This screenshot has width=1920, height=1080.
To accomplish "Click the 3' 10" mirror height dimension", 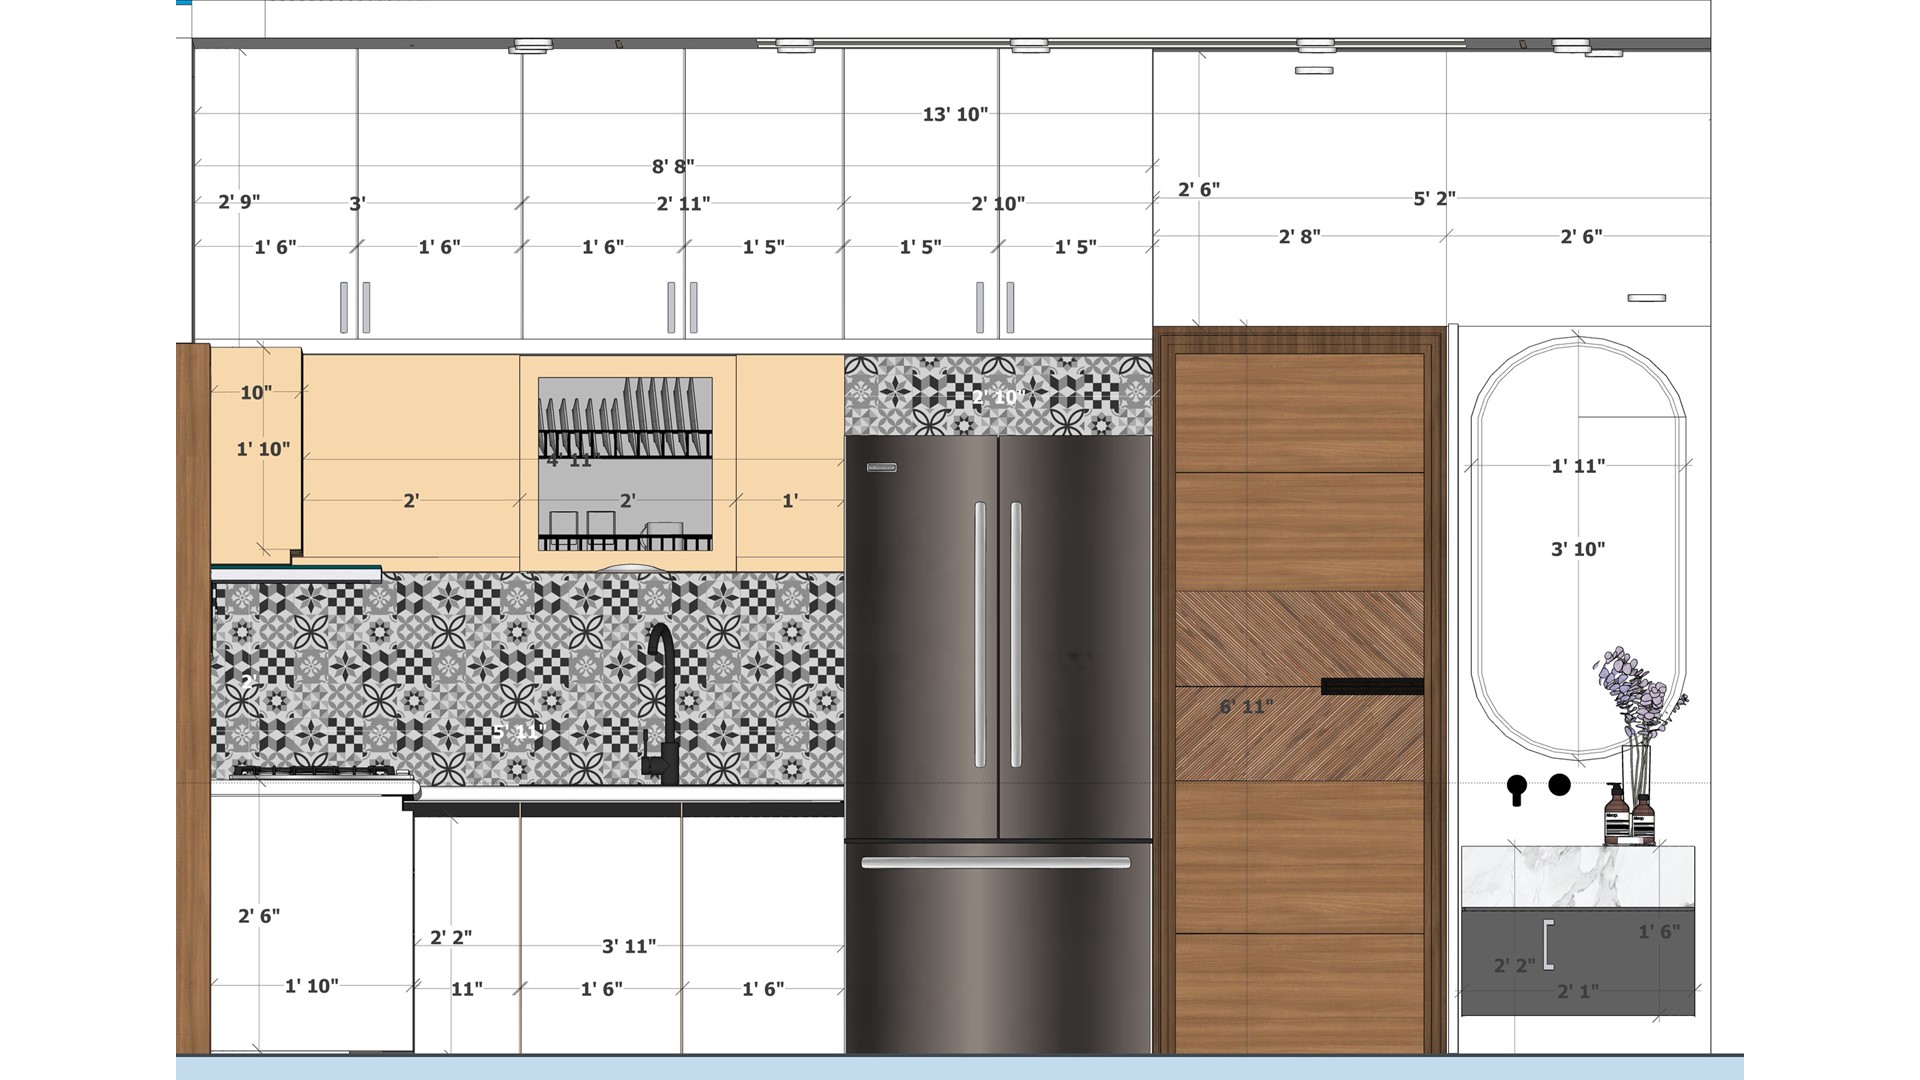I will click(1578, 549).
